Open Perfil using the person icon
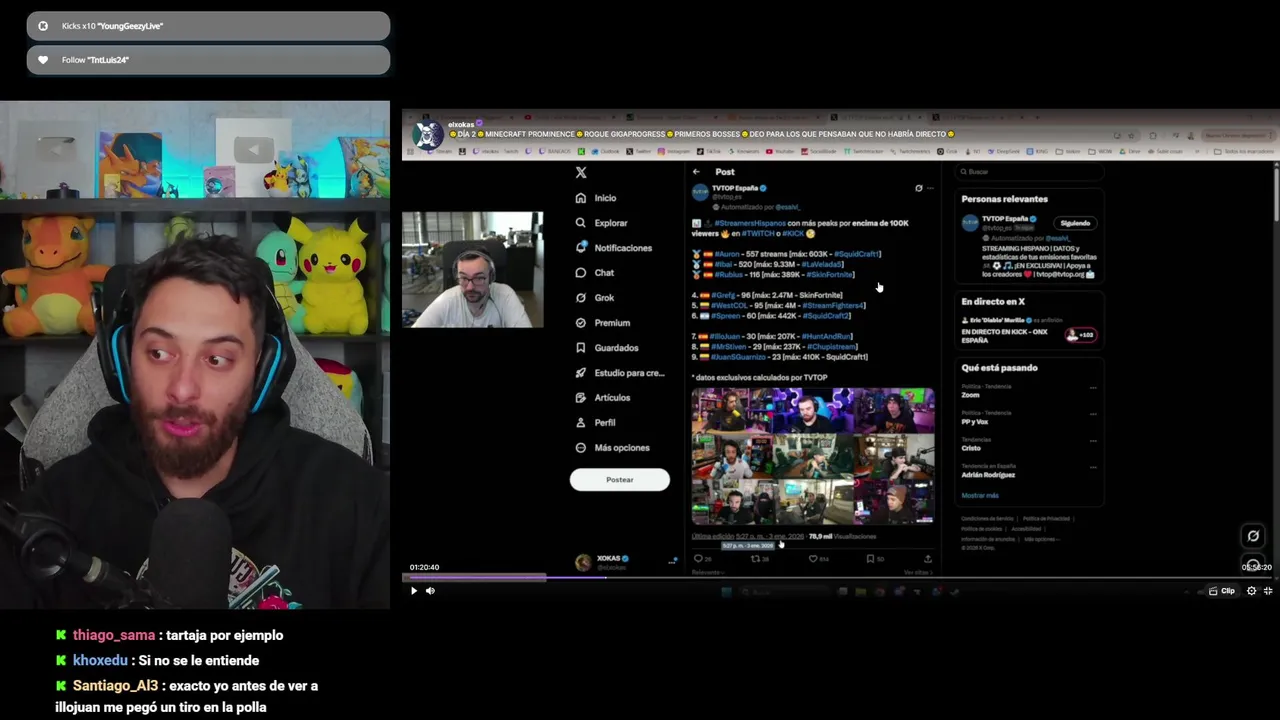This screenshot has width=1280, height=720. click(581, 422)
